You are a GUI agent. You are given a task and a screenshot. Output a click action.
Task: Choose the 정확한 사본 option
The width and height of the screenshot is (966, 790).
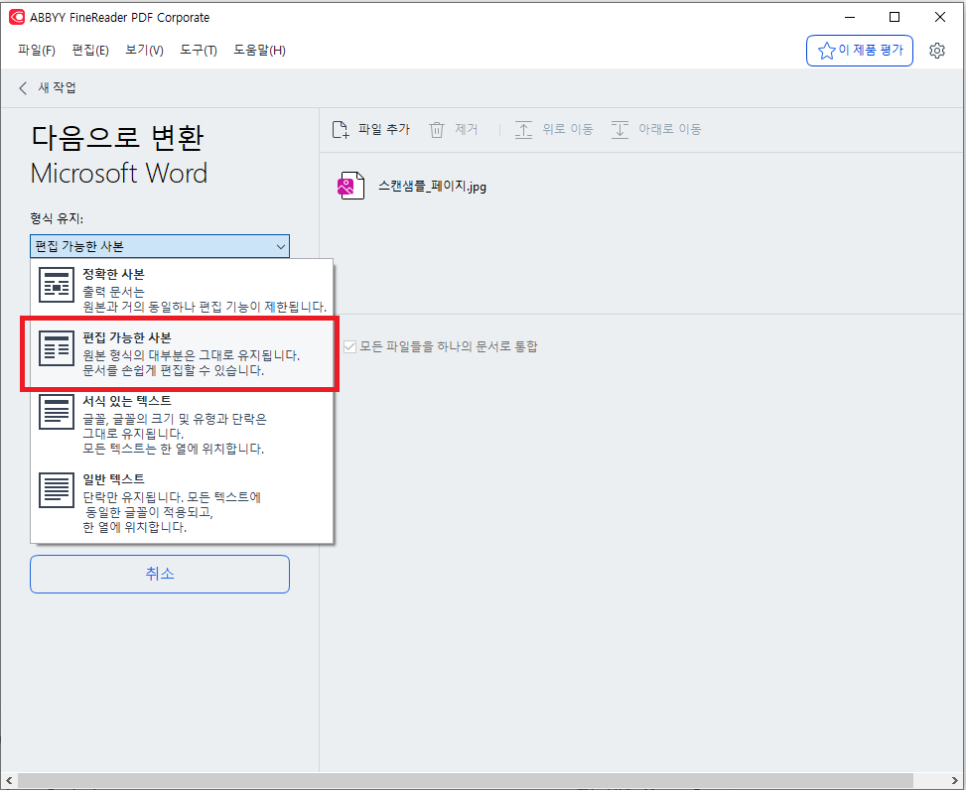(x=182, y=290)
